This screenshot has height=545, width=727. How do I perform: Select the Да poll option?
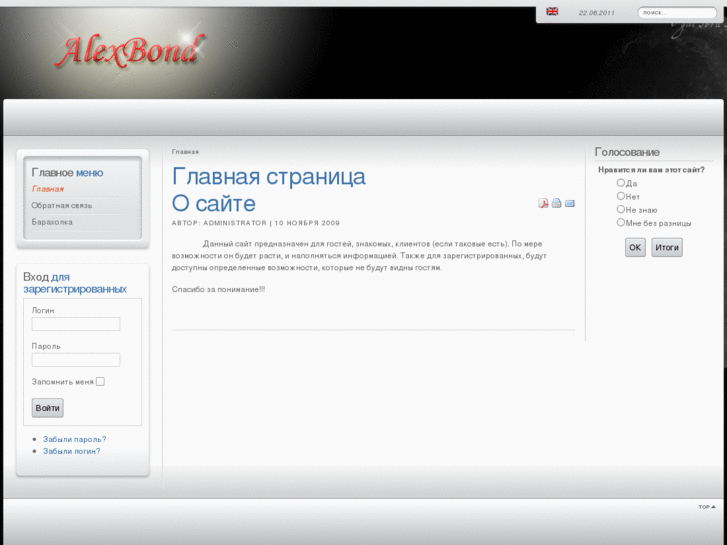point(620,183)
